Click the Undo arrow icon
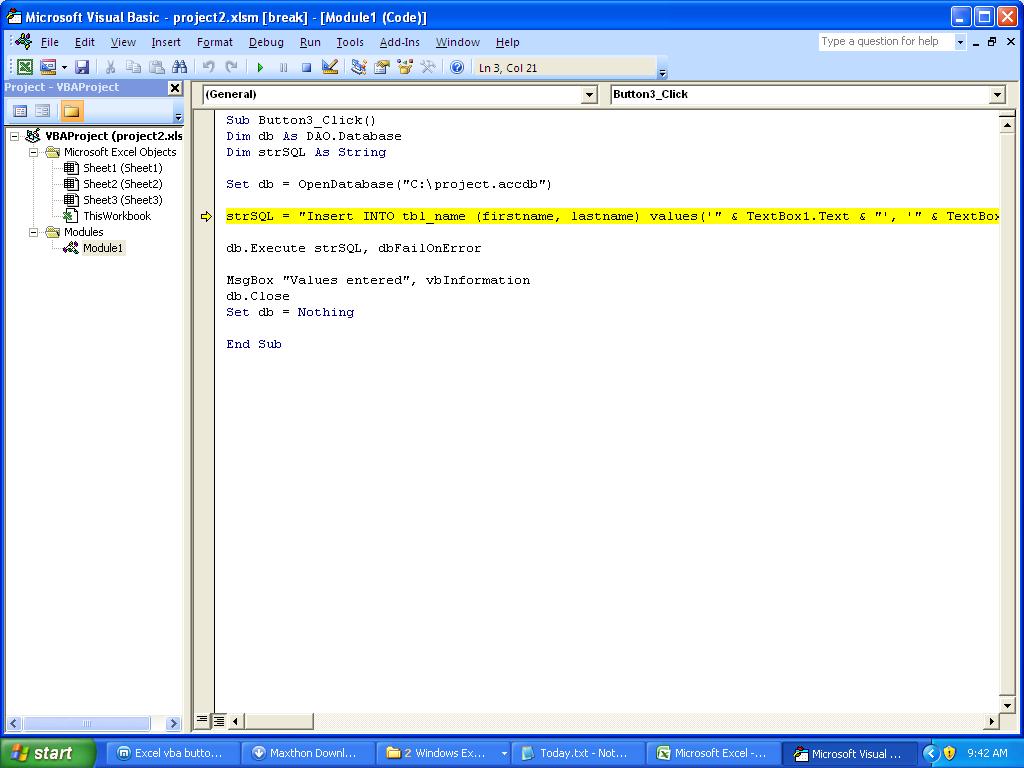The height and width of the screenshot is (768, 1024). tap(208, 67)
